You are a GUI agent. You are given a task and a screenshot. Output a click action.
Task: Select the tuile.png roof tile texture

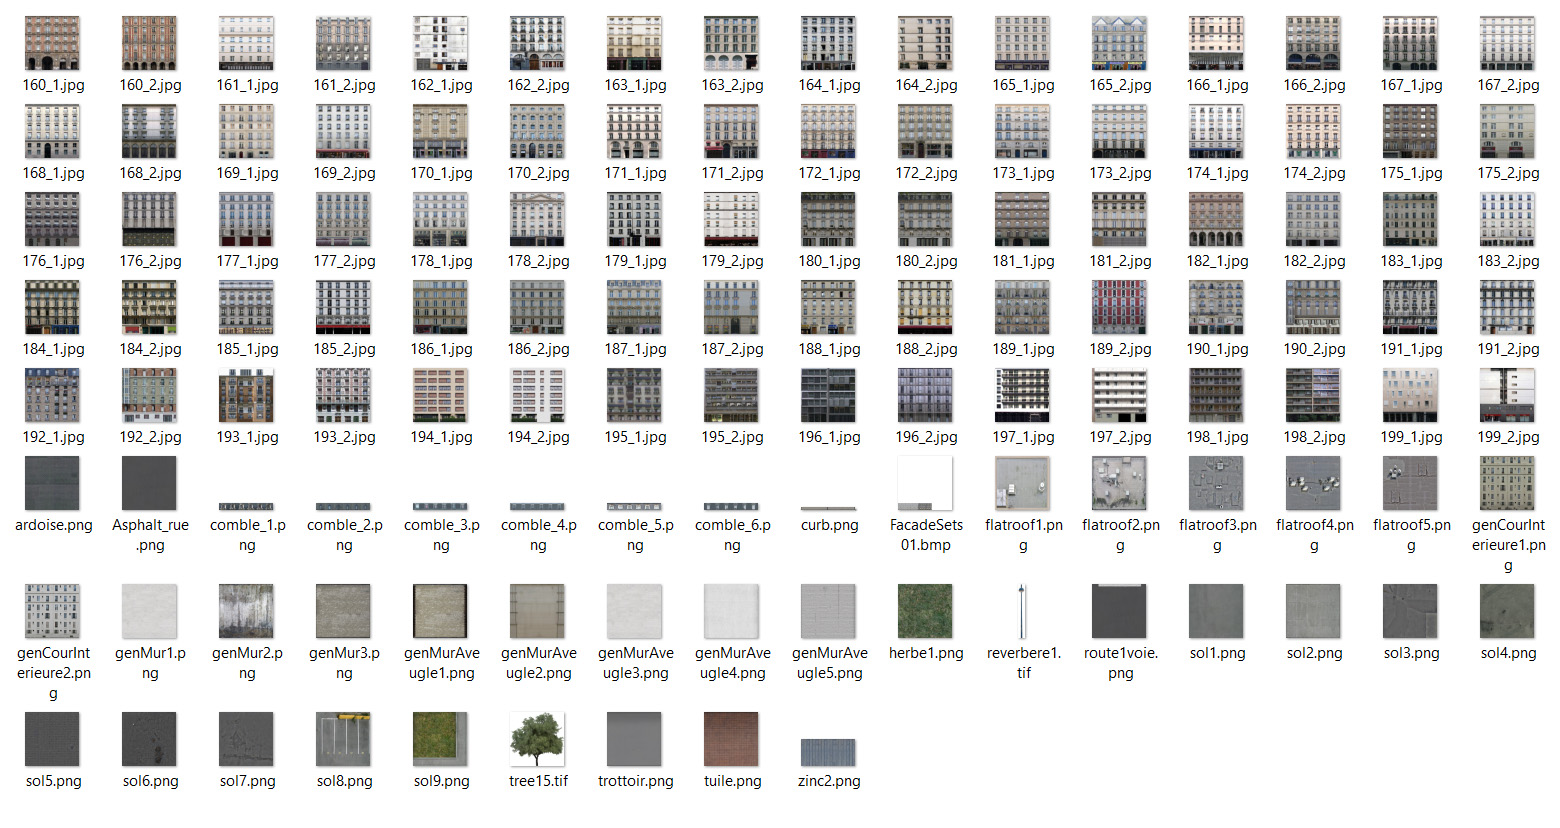pyautogui.click(x=731, y=739)
